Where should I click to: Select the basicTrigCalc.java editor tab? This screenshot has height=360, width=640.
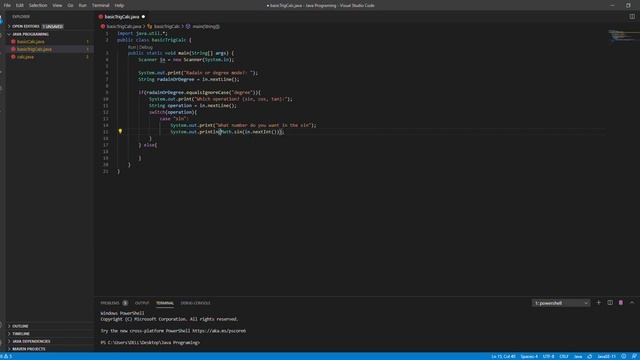(122, 17)
